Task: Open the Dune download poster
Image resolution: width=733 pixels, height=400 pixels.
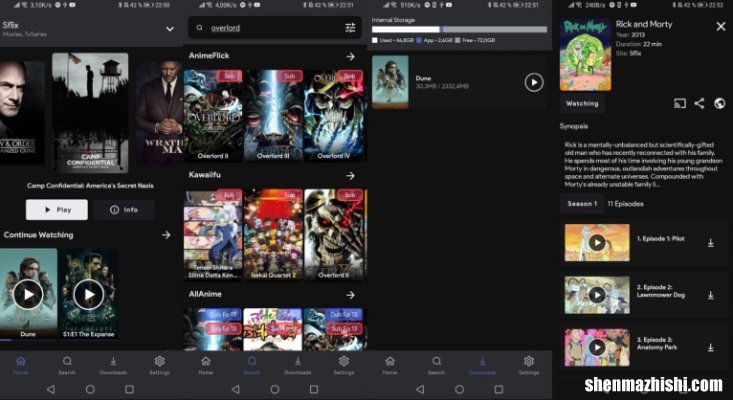Action: (x=390, y=82)
